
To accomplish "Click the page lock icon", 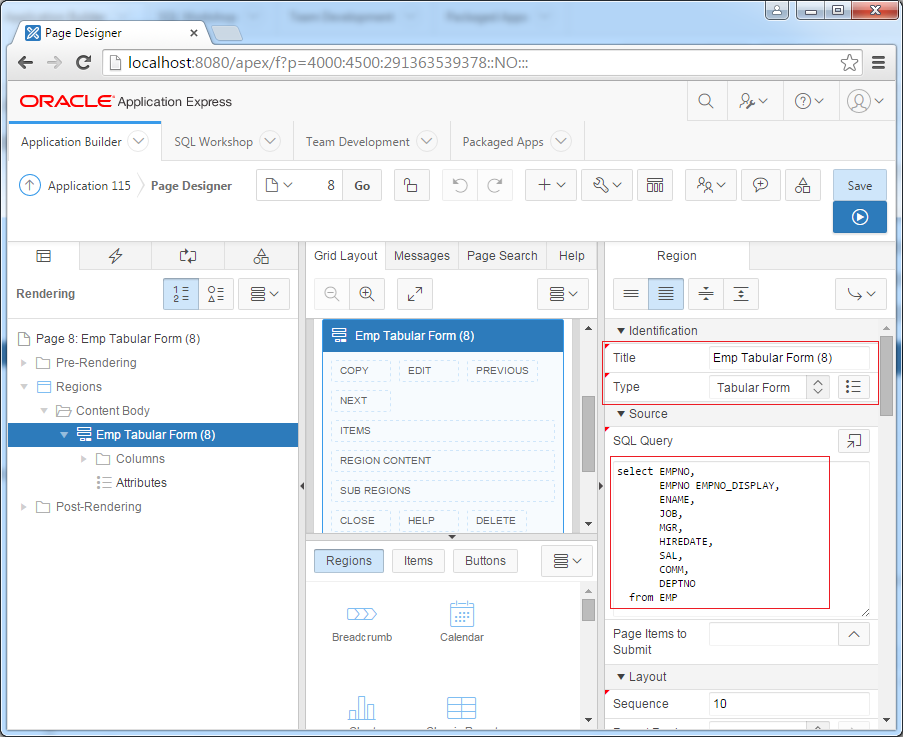I will pyautogui.click(x=411, y=185).
